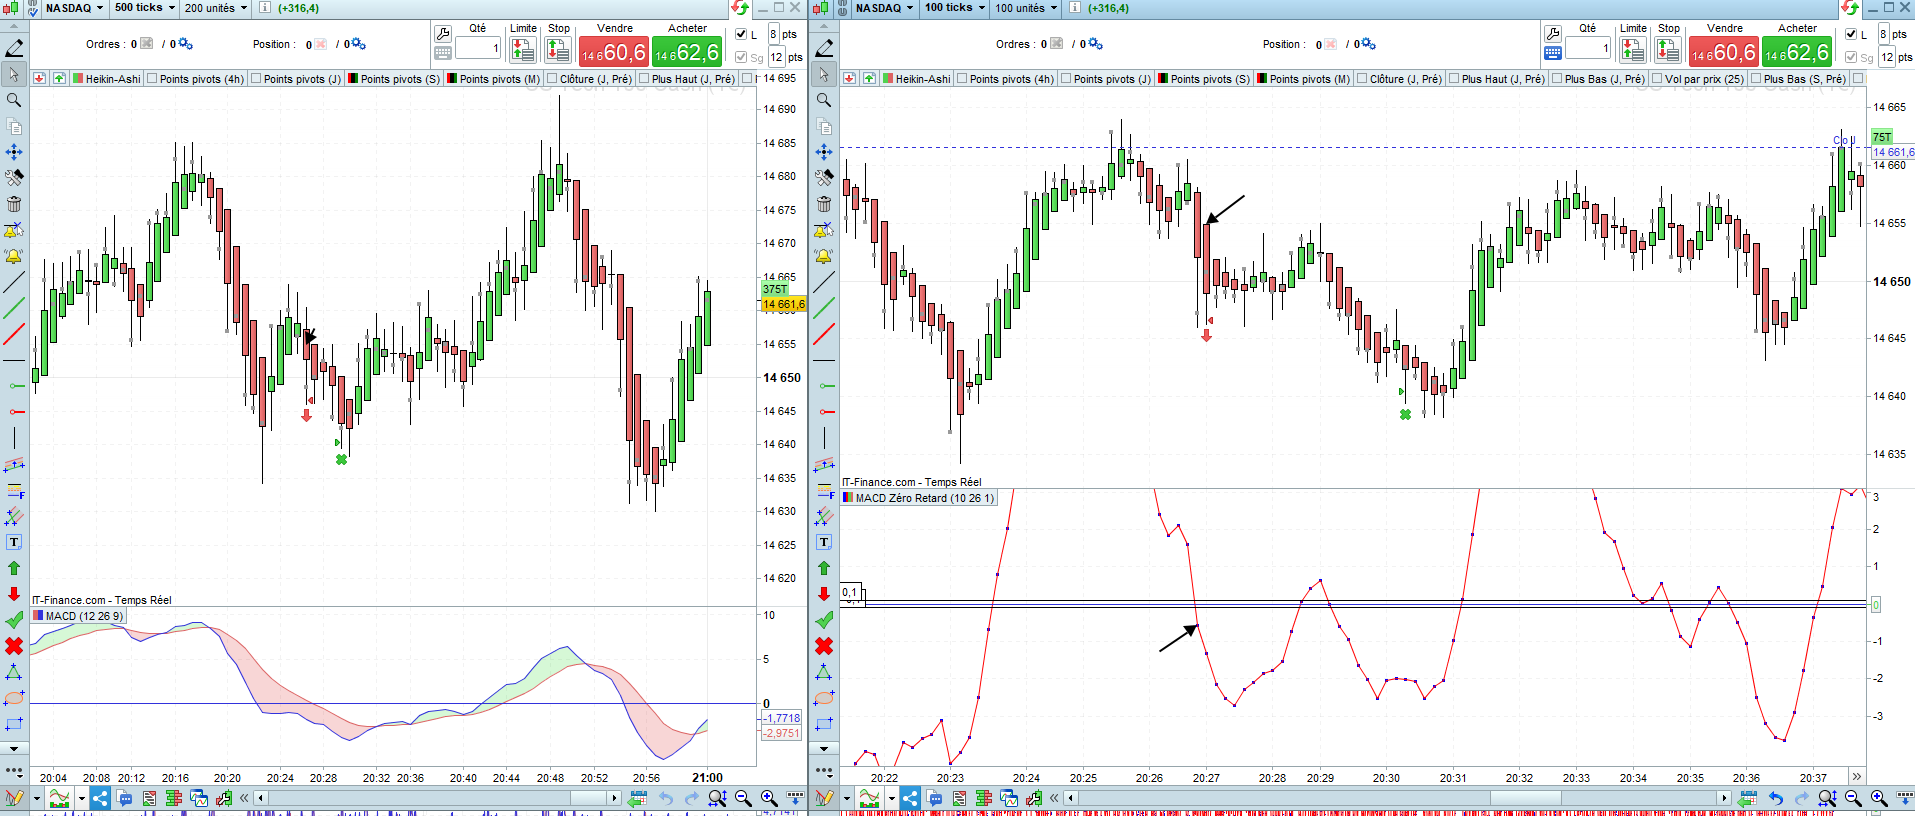Click the keyboard icon in right order panel

1553,53
